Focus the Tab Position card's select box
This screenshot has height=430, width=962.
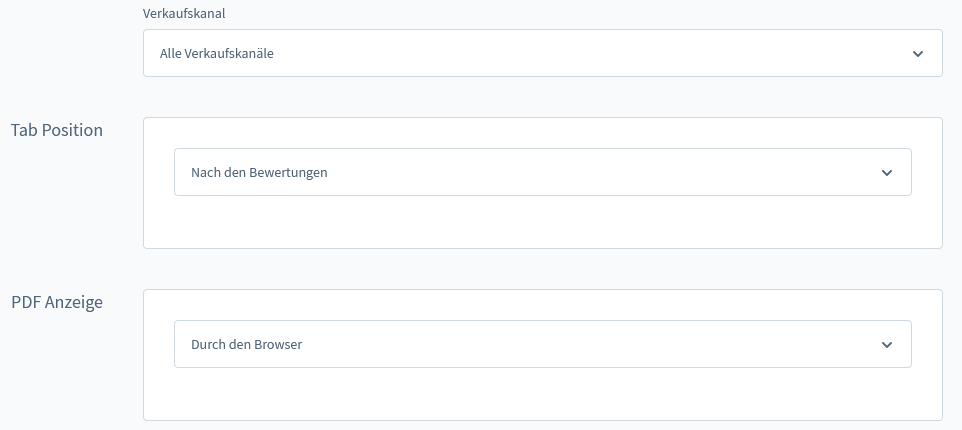coord(543,172)
